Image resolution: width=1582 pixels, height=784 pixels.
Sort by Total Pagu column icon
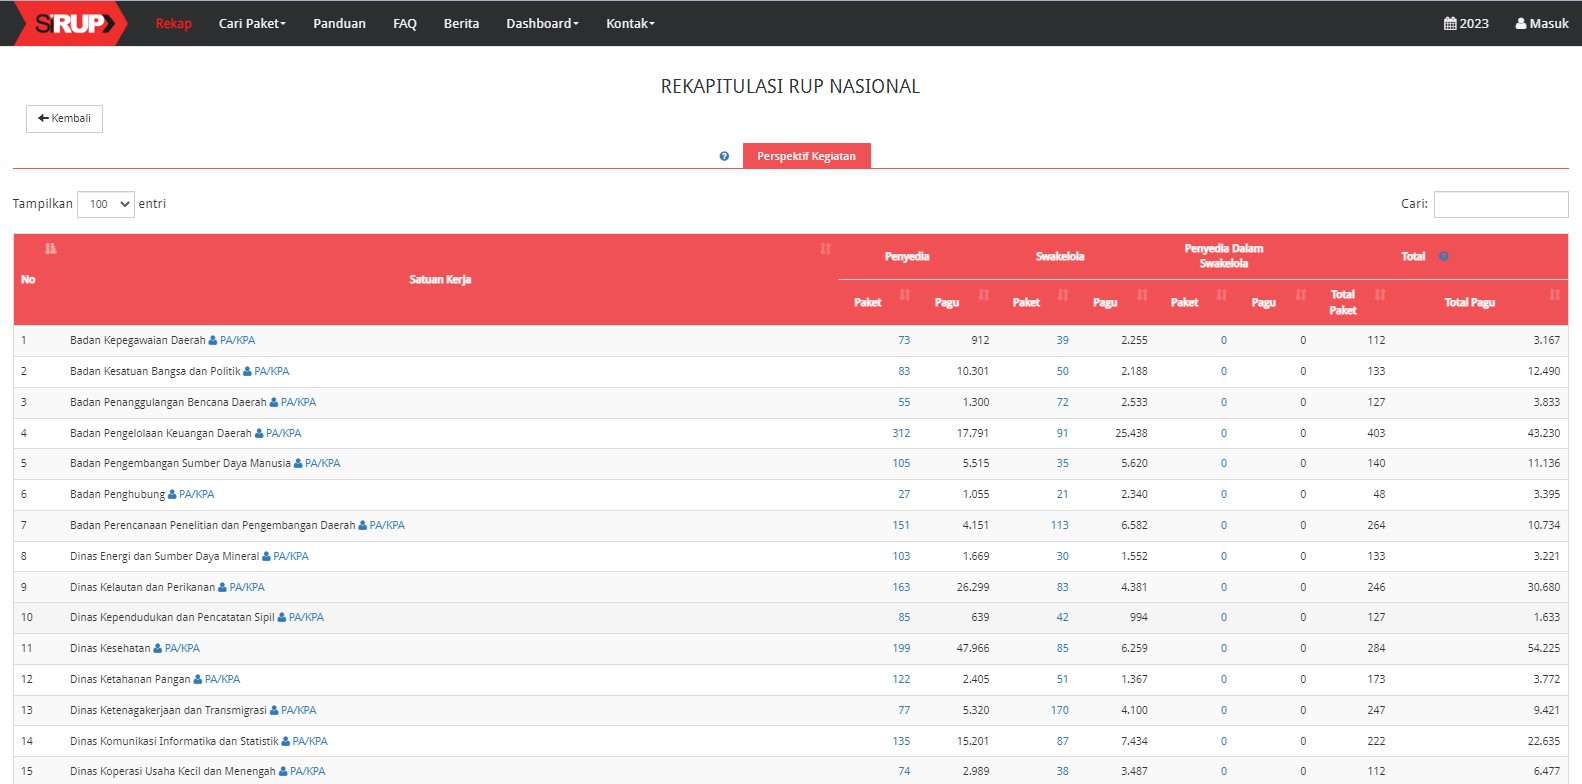point(1554,294)
